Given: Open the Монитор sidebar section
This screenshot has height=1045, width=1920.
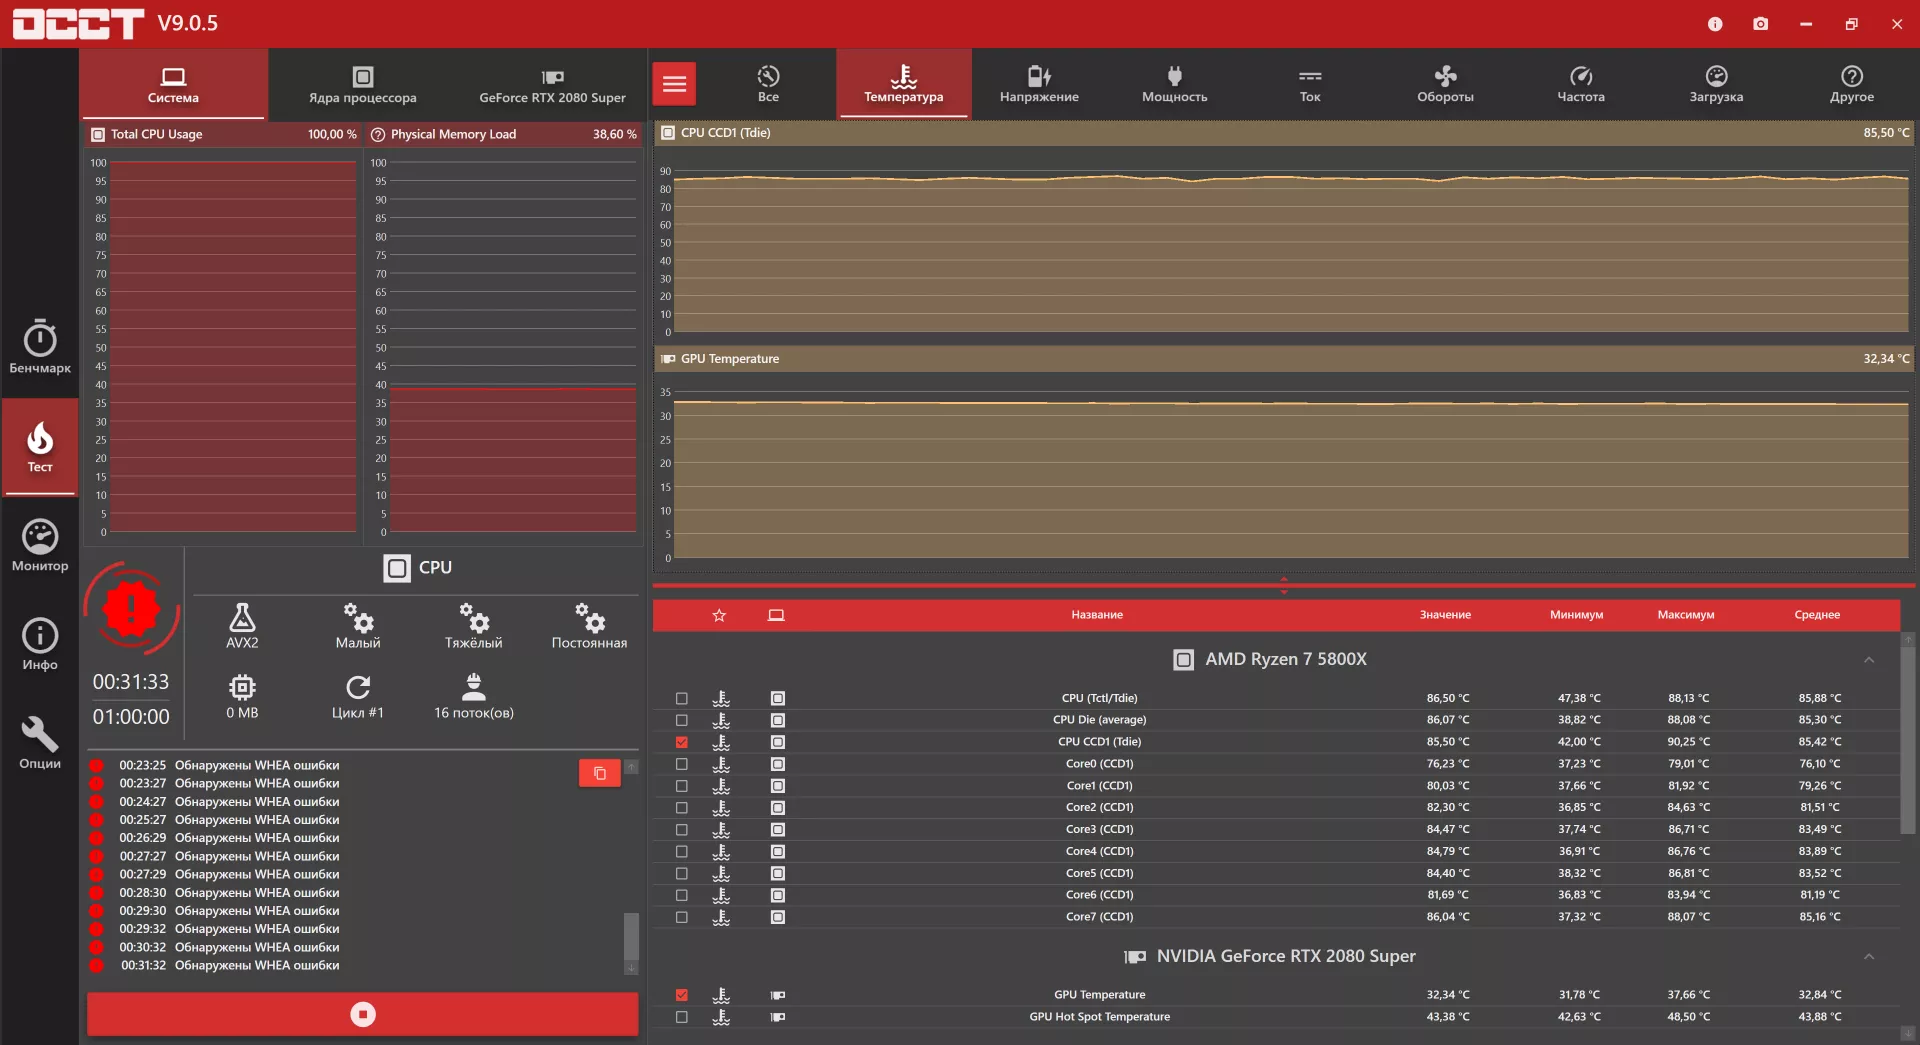Looking at the screenshot, I should (40, 545).
